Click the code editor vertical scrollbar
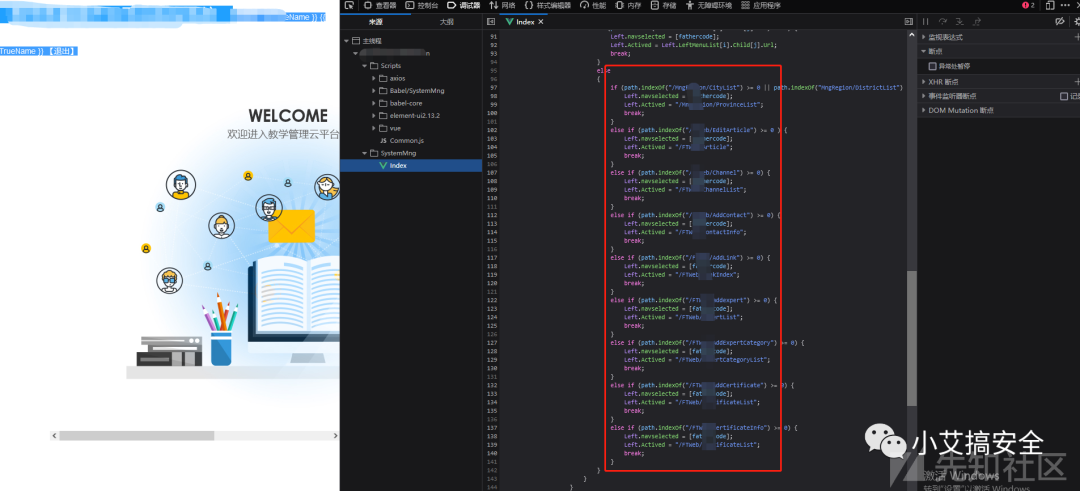This screenshot has height=491, width=1080. click(912, 337)
